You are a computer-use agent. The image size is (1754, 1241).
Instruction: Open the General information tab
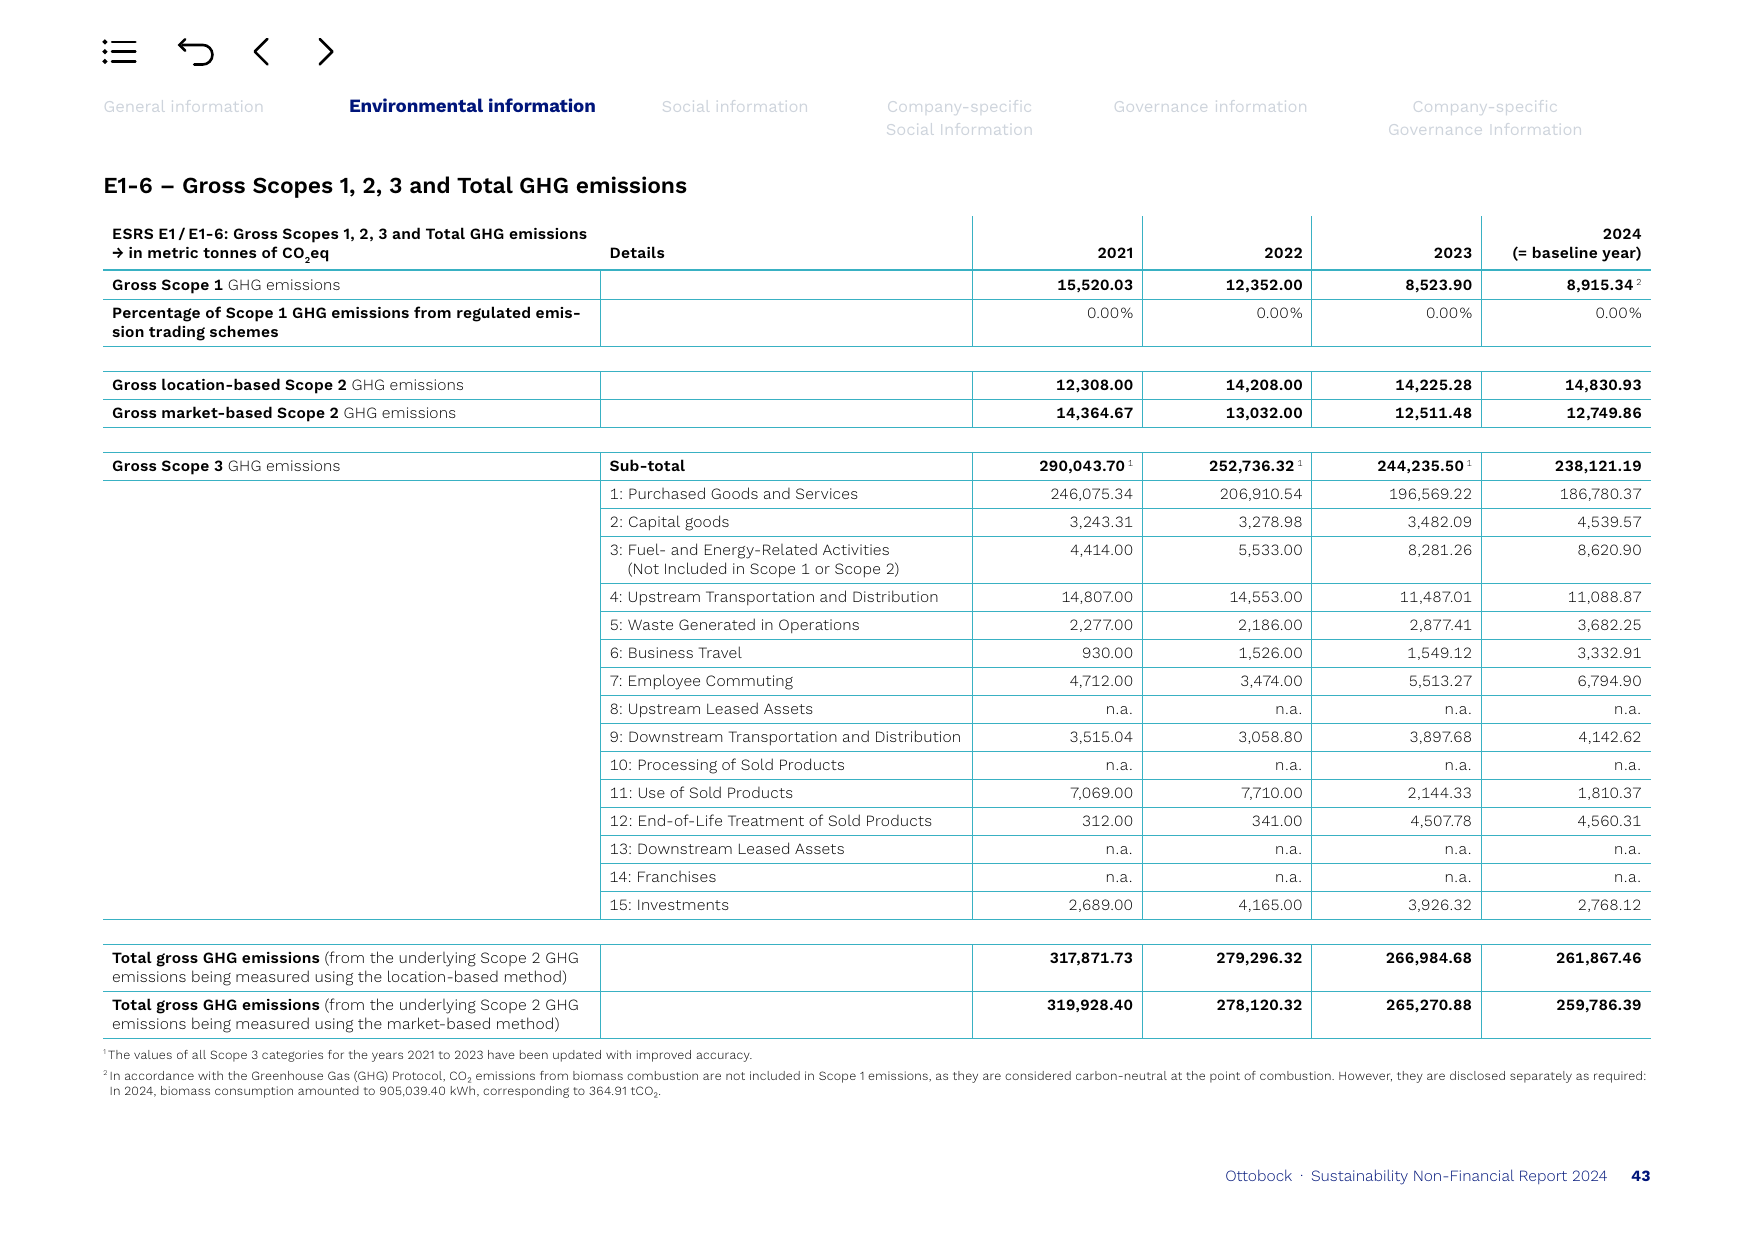184,107
